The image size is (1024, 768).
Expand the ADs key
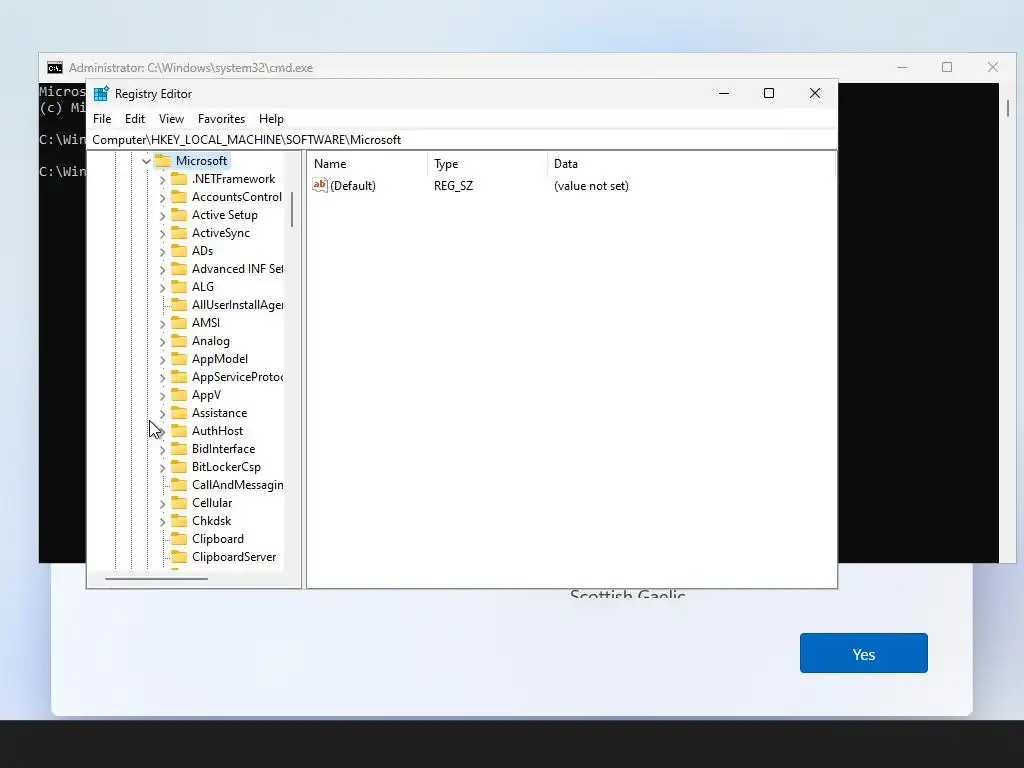[163, 251]
